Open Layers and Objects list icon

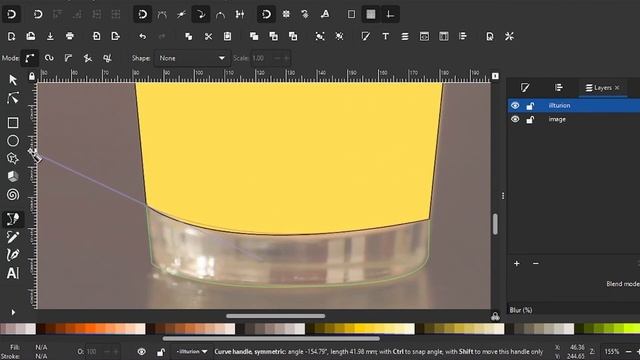coord(404,36)
